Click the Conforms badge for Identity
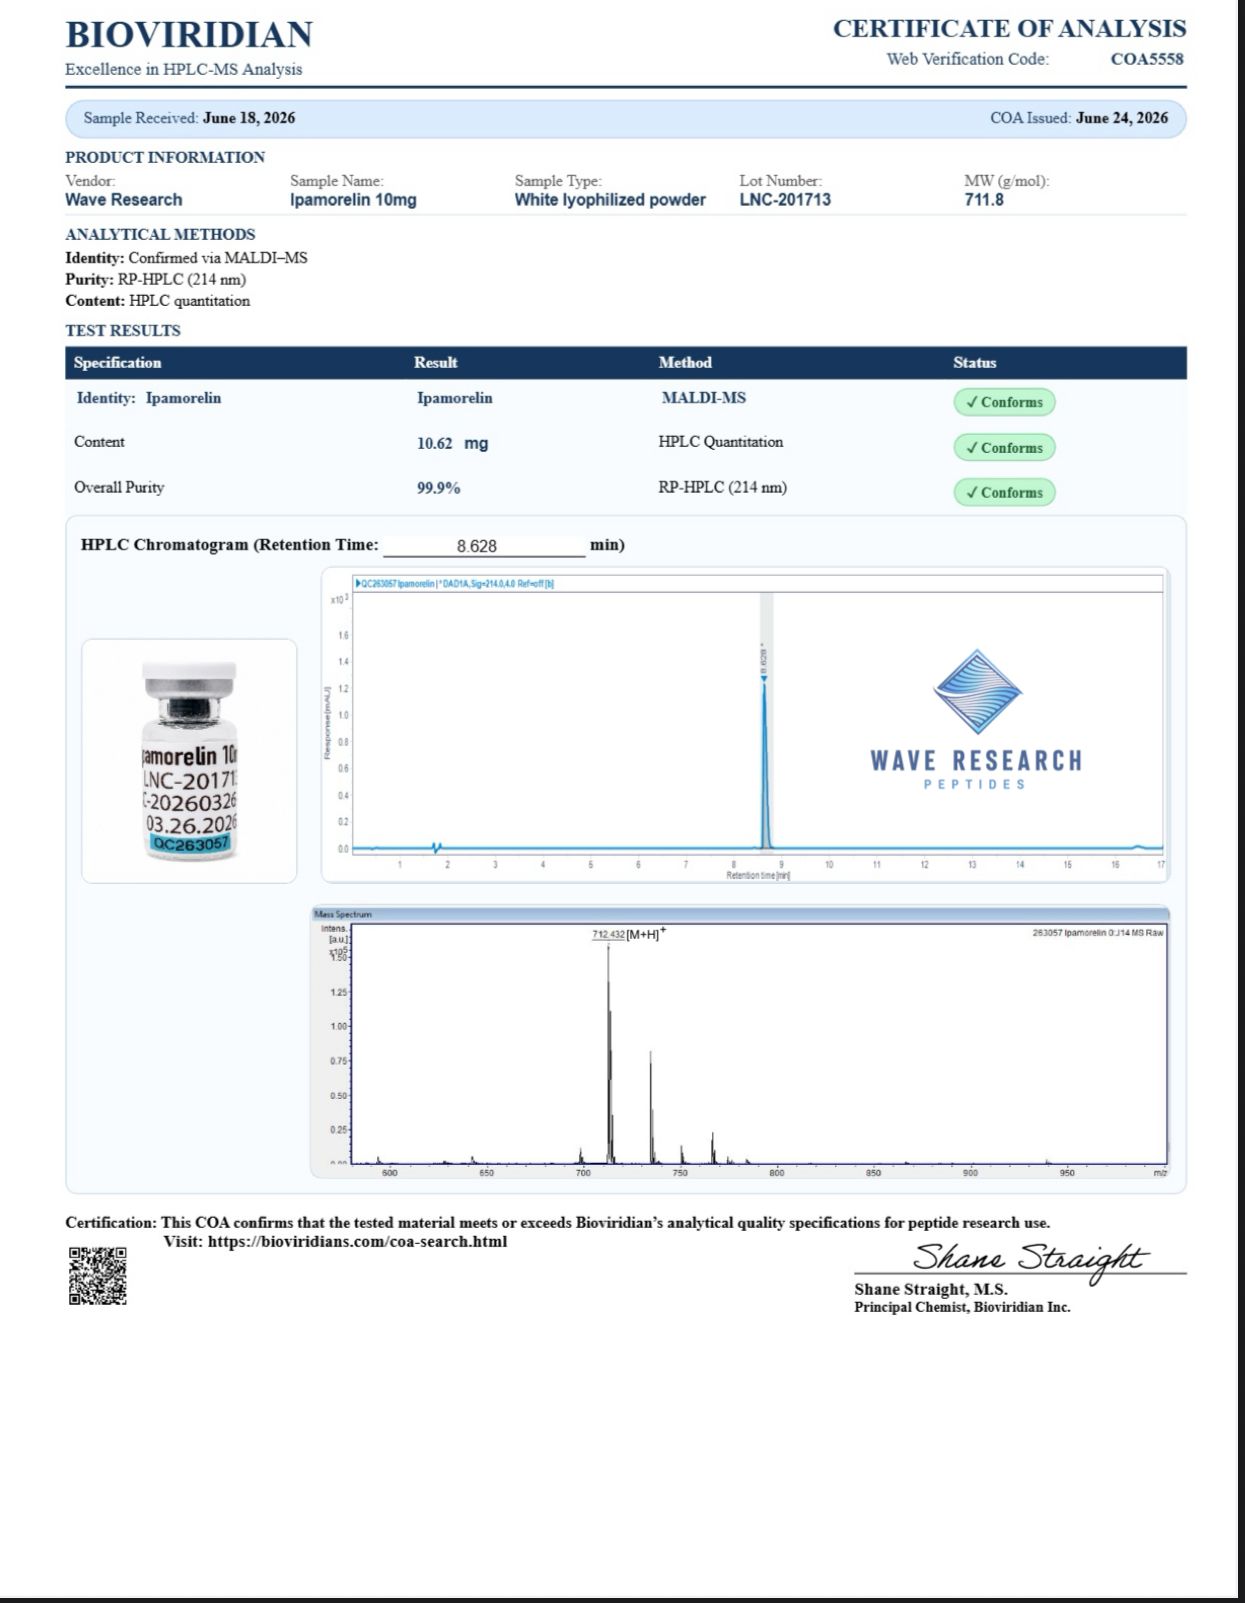The image size is (1245, 1603). click(1004, 402)
